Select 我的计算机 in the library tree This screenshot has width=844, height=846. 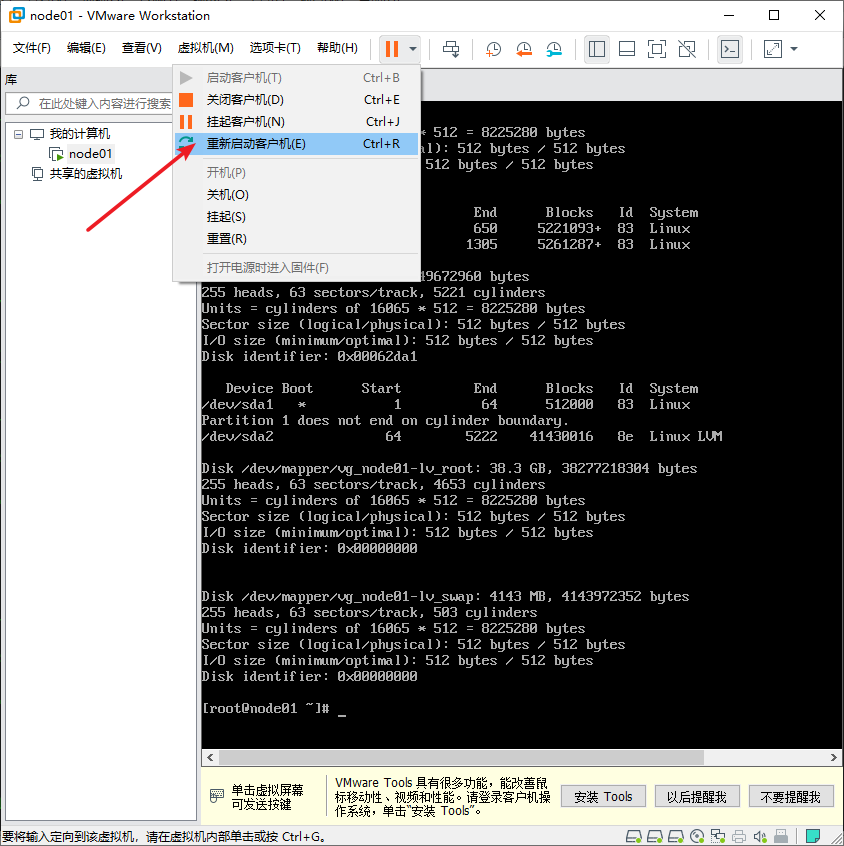pyautogui.click(x=79, y=134)
